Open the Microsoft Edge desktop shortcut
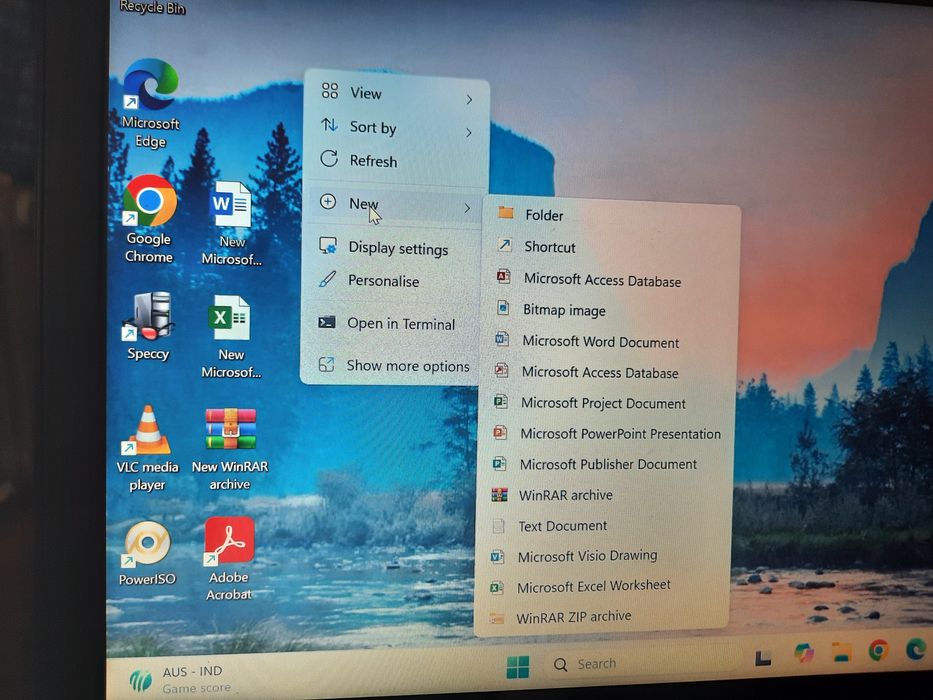 coord(150,102)
